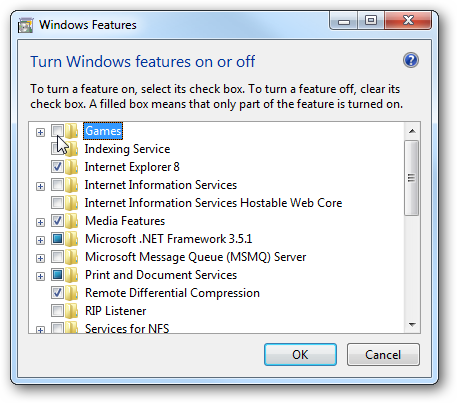The width and height of the screenshot is (457, 403).
Task: Click the Games folder icon
Action: coord(71,131)
